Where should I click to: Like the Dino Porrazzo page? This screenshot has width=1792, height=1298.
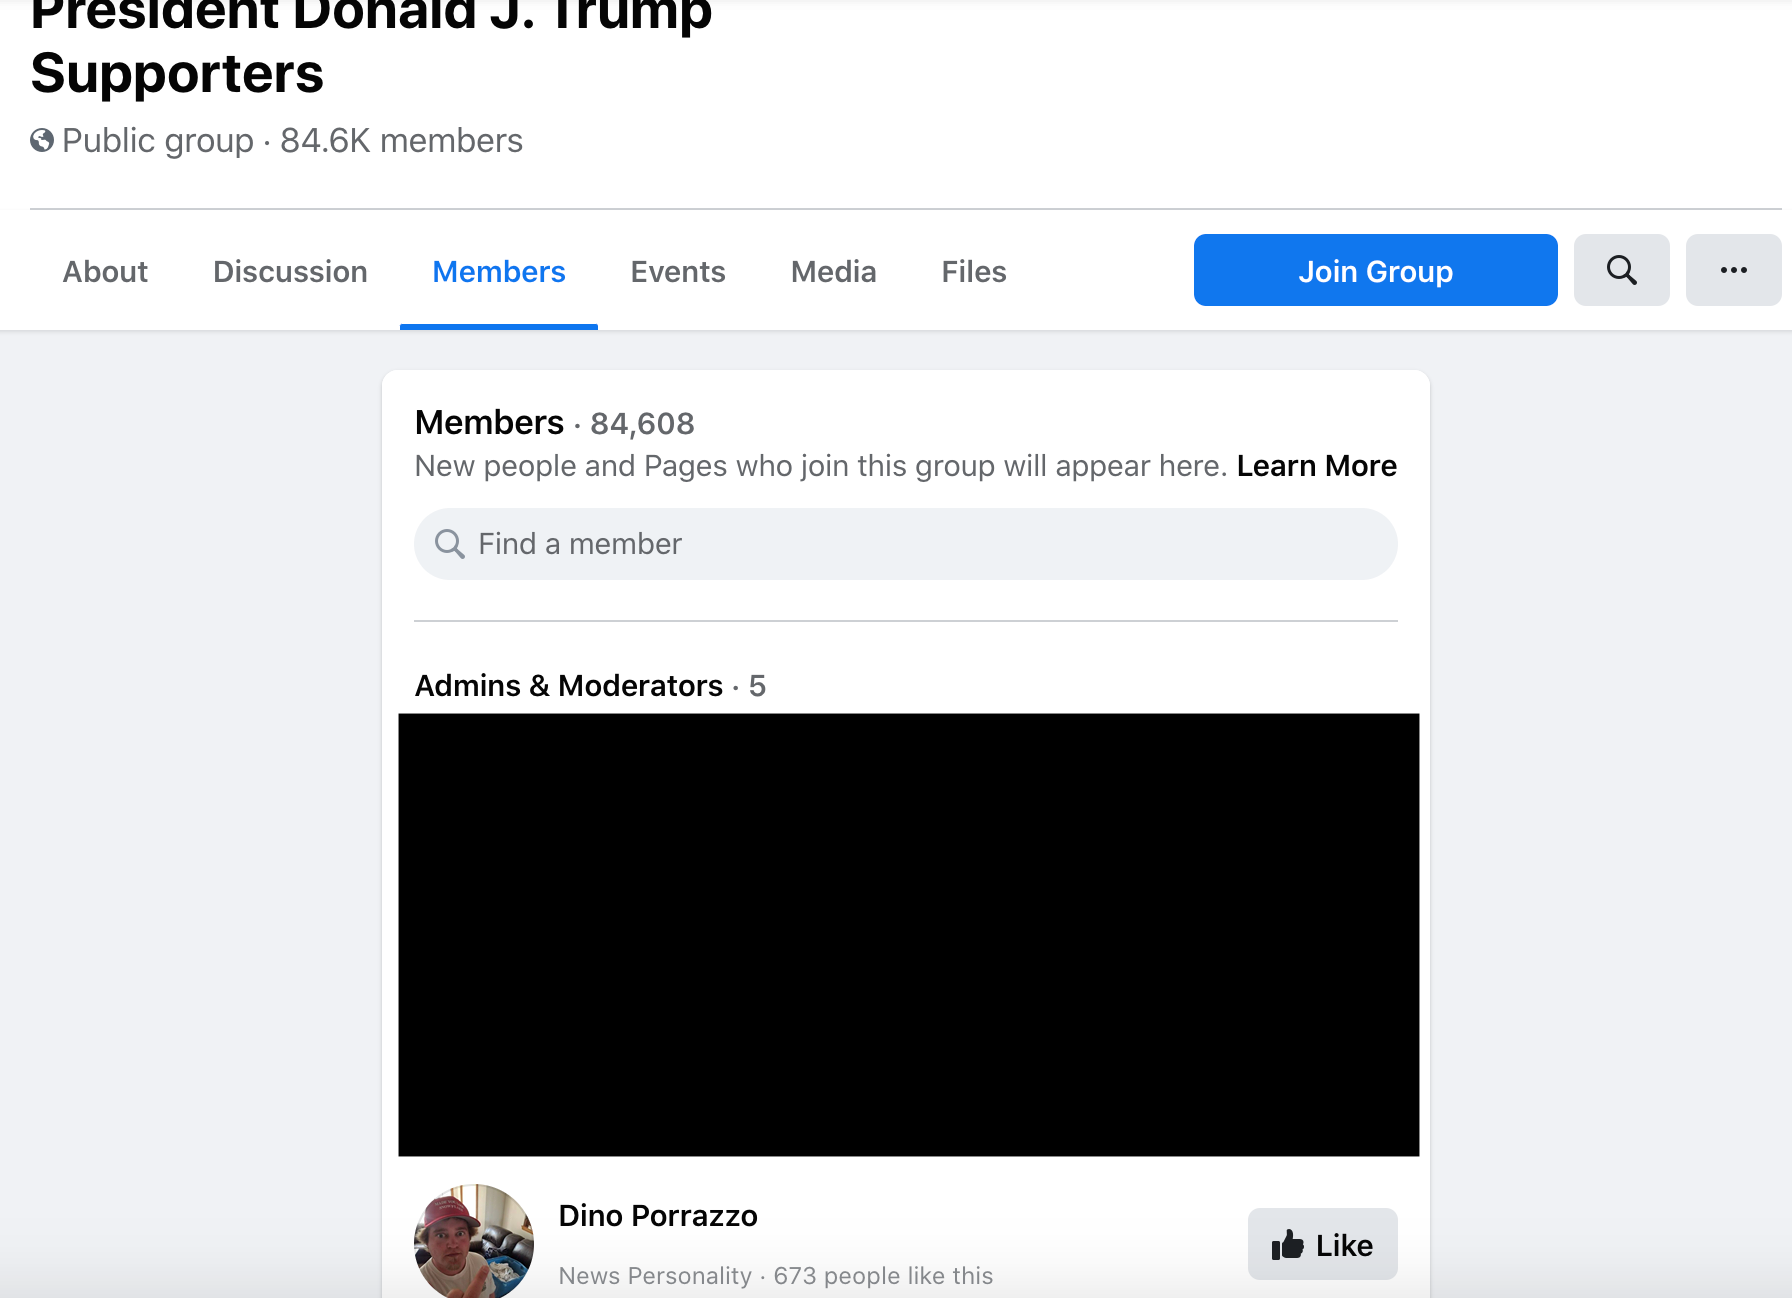coord(1322,1244)
